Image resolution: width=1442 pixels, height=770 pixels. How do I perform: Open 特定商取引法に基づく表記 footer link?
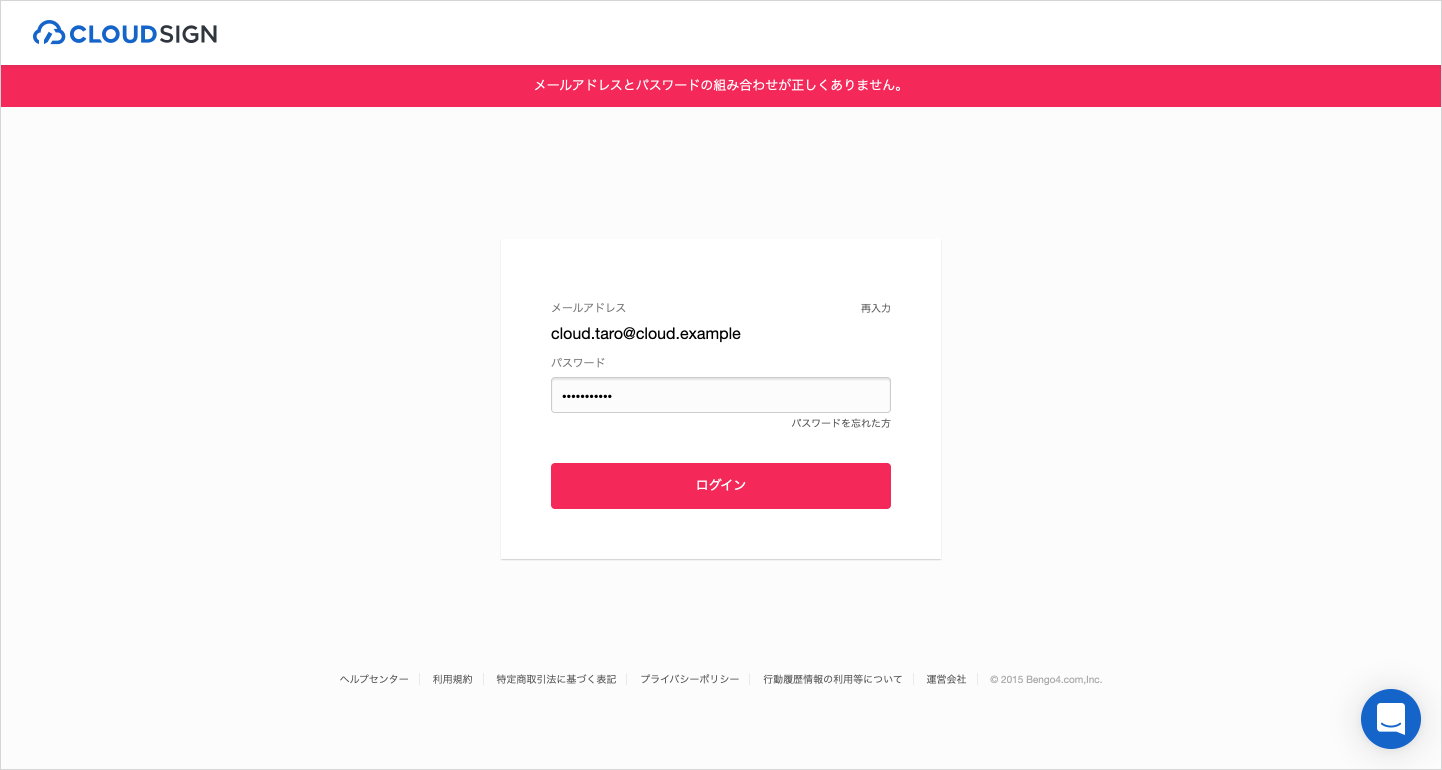(x=556, y=679)
